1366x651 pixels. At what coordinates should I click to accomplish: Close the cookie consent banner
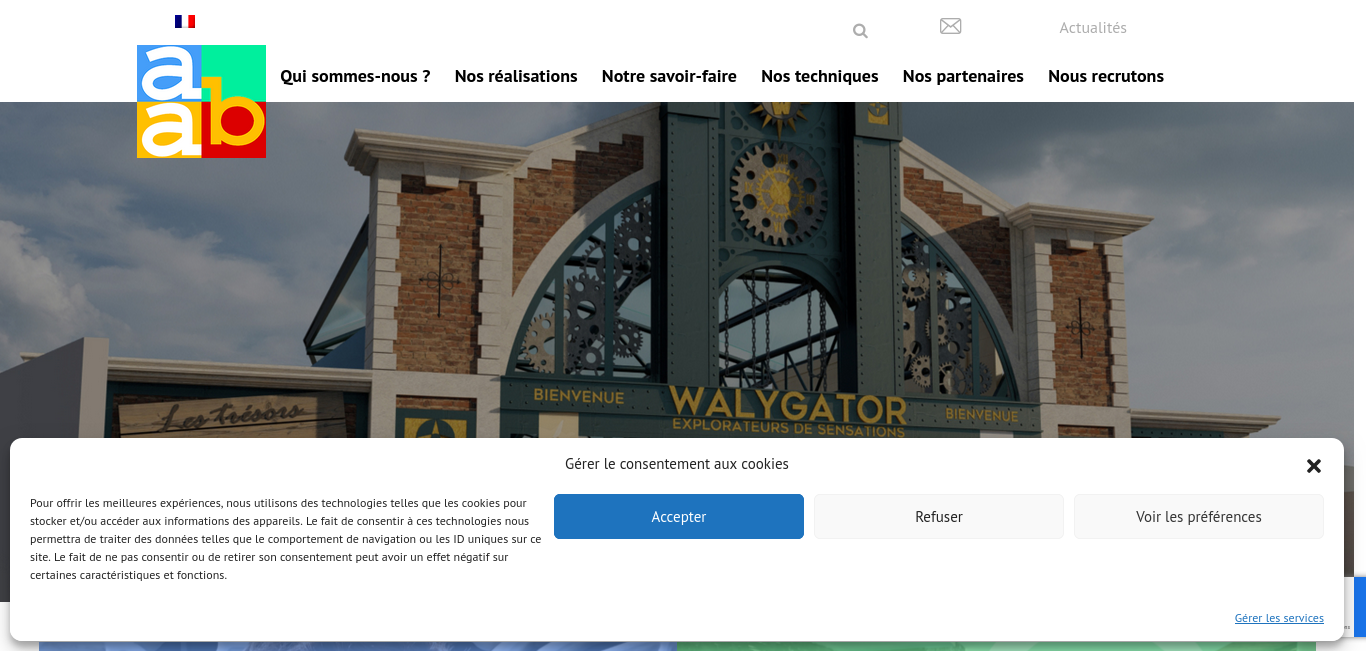tap(1314, 466)
